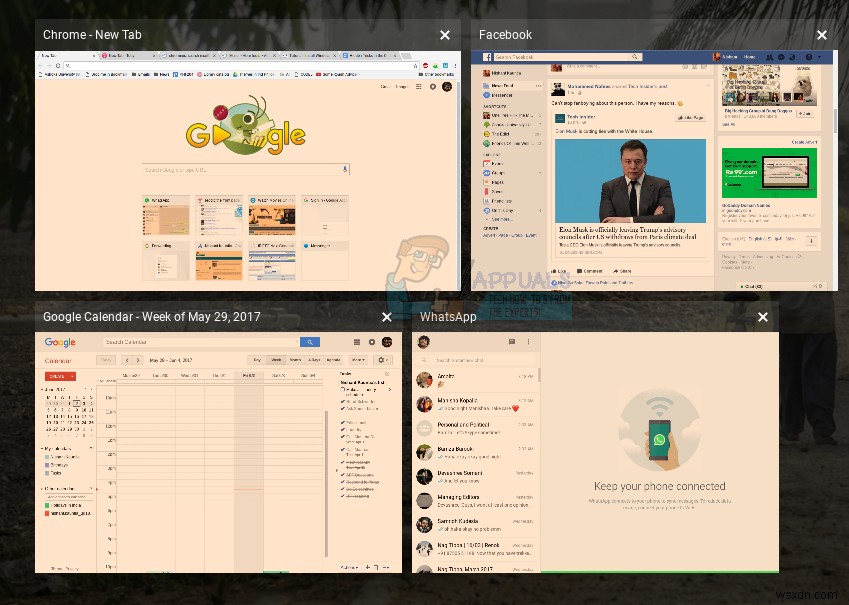Start a new chat via WhatsApp's new-chat icon
This screenshot has height=605, width=849.
click(x=512, y=342)
